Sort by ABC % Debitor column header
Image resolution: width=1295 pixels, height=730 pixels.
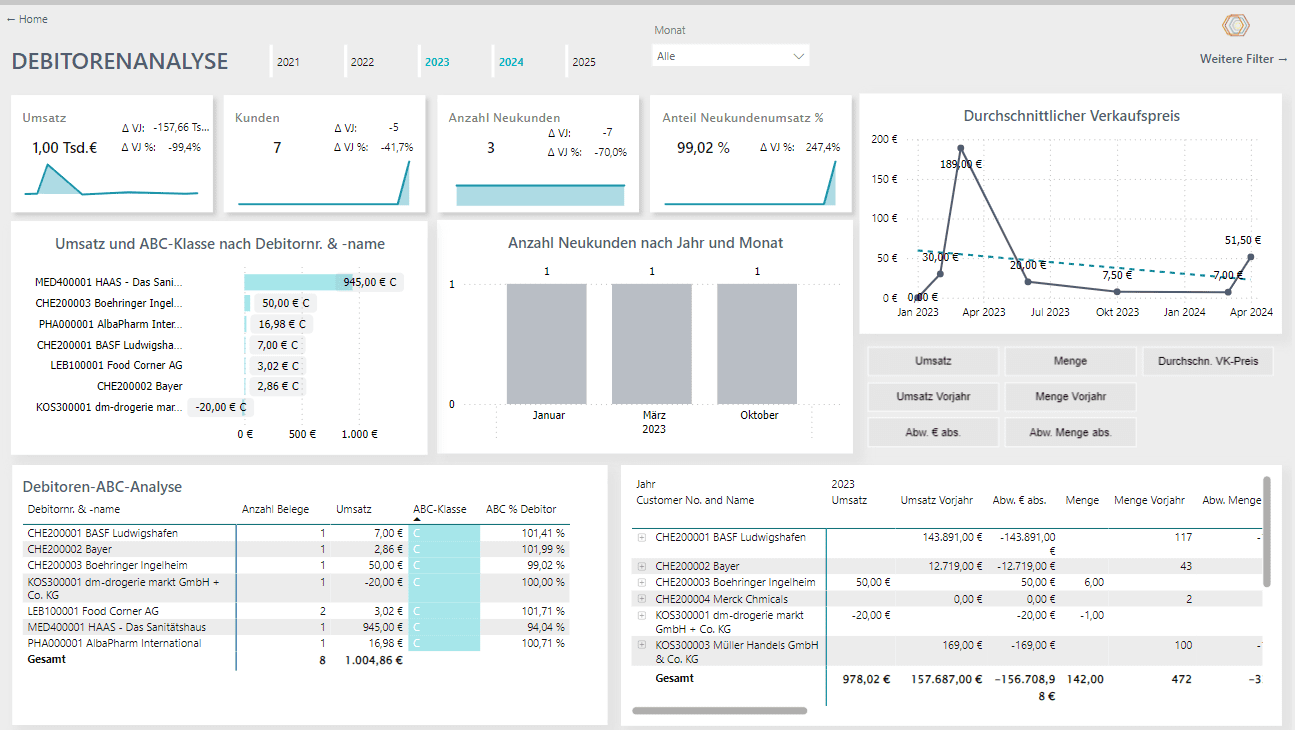tap(521, 509)
